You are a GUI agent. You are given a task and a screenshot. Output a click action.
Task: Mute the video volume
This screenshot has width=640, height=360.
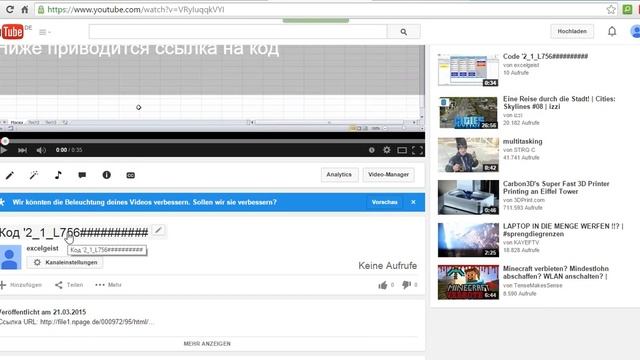click(41, 150)
